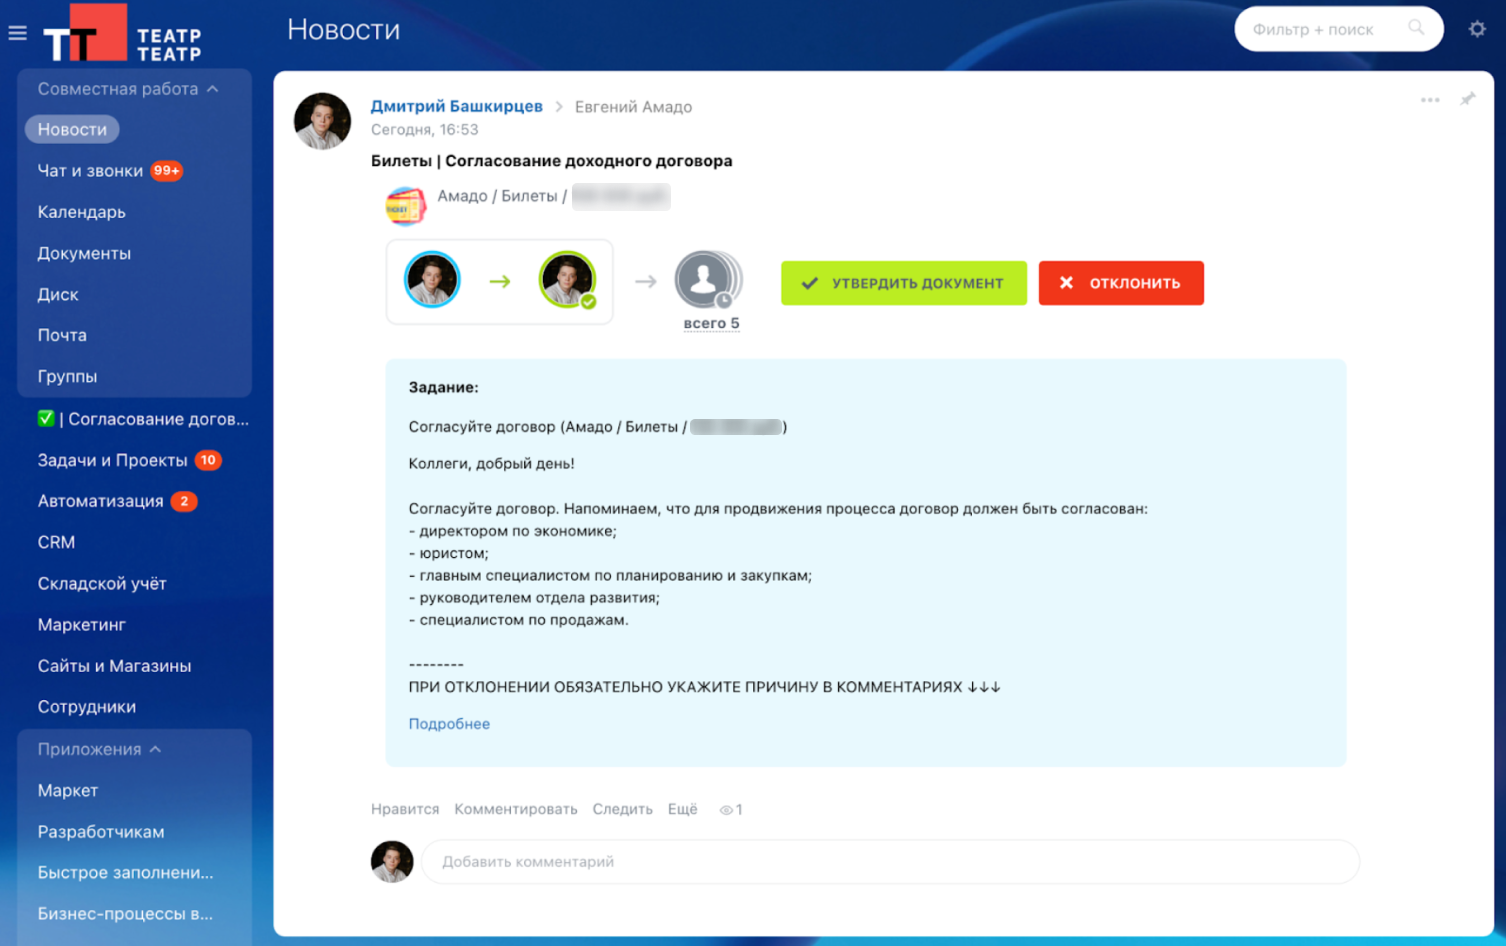Collapse Совместная работа section
The image size is (1506, 946).
coord(128,89)
